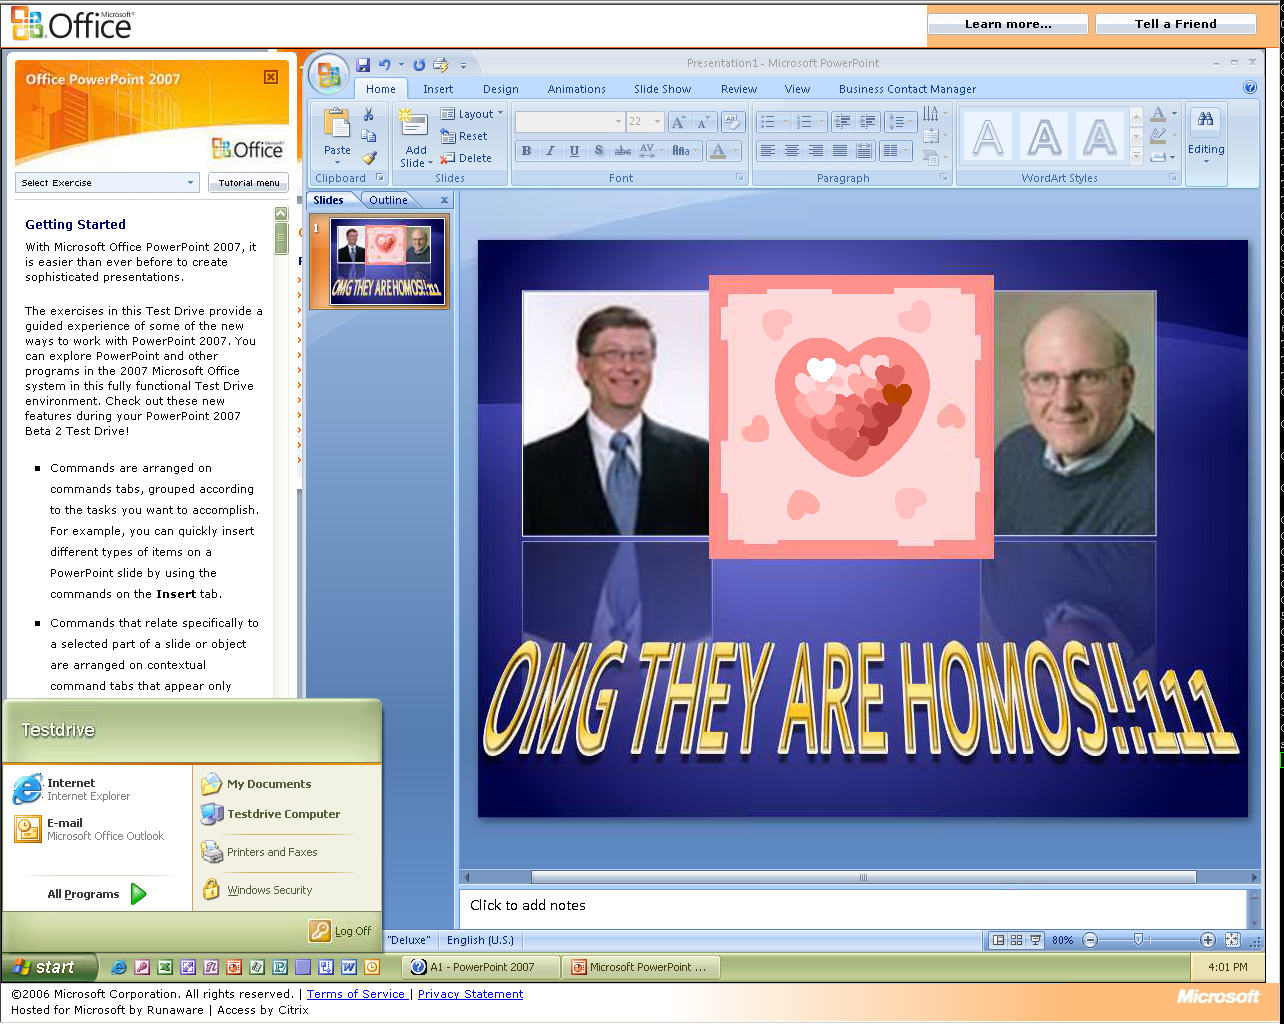The image size is (1284, 1024).
Task: Click the WordArt text fill color button
Action: click(x=1158, y=114)
